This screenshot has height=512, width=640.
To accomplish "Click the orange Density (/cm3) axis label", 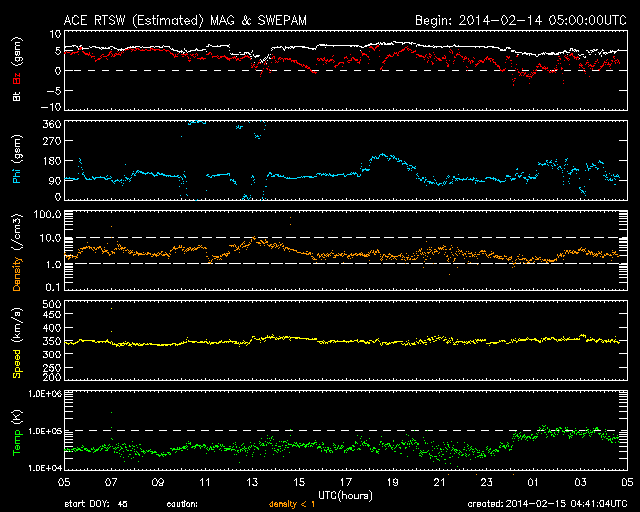I will pyautogui.click(x=17, y=252).
